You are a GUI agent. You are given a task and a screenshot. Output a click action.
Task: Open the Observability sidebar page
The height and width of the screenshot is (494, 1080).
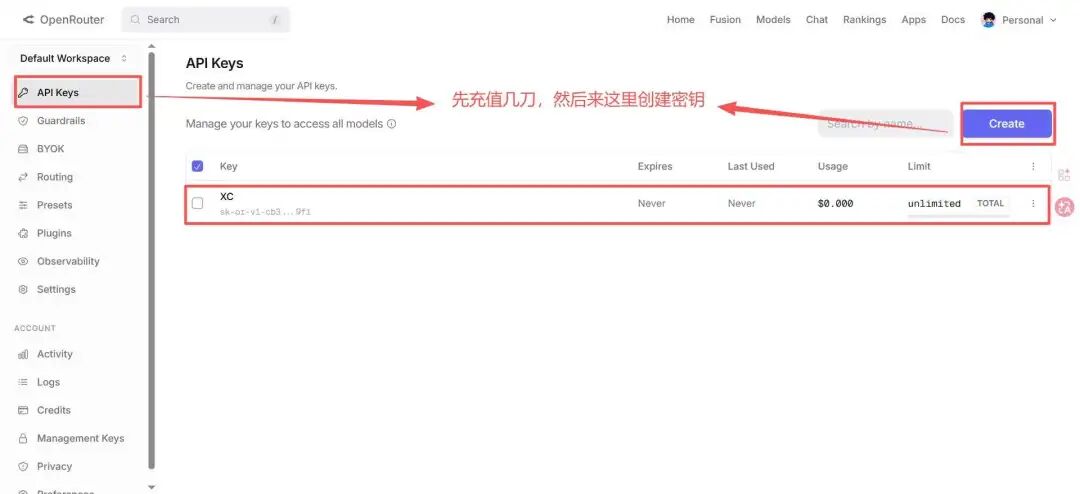[68, 261]
